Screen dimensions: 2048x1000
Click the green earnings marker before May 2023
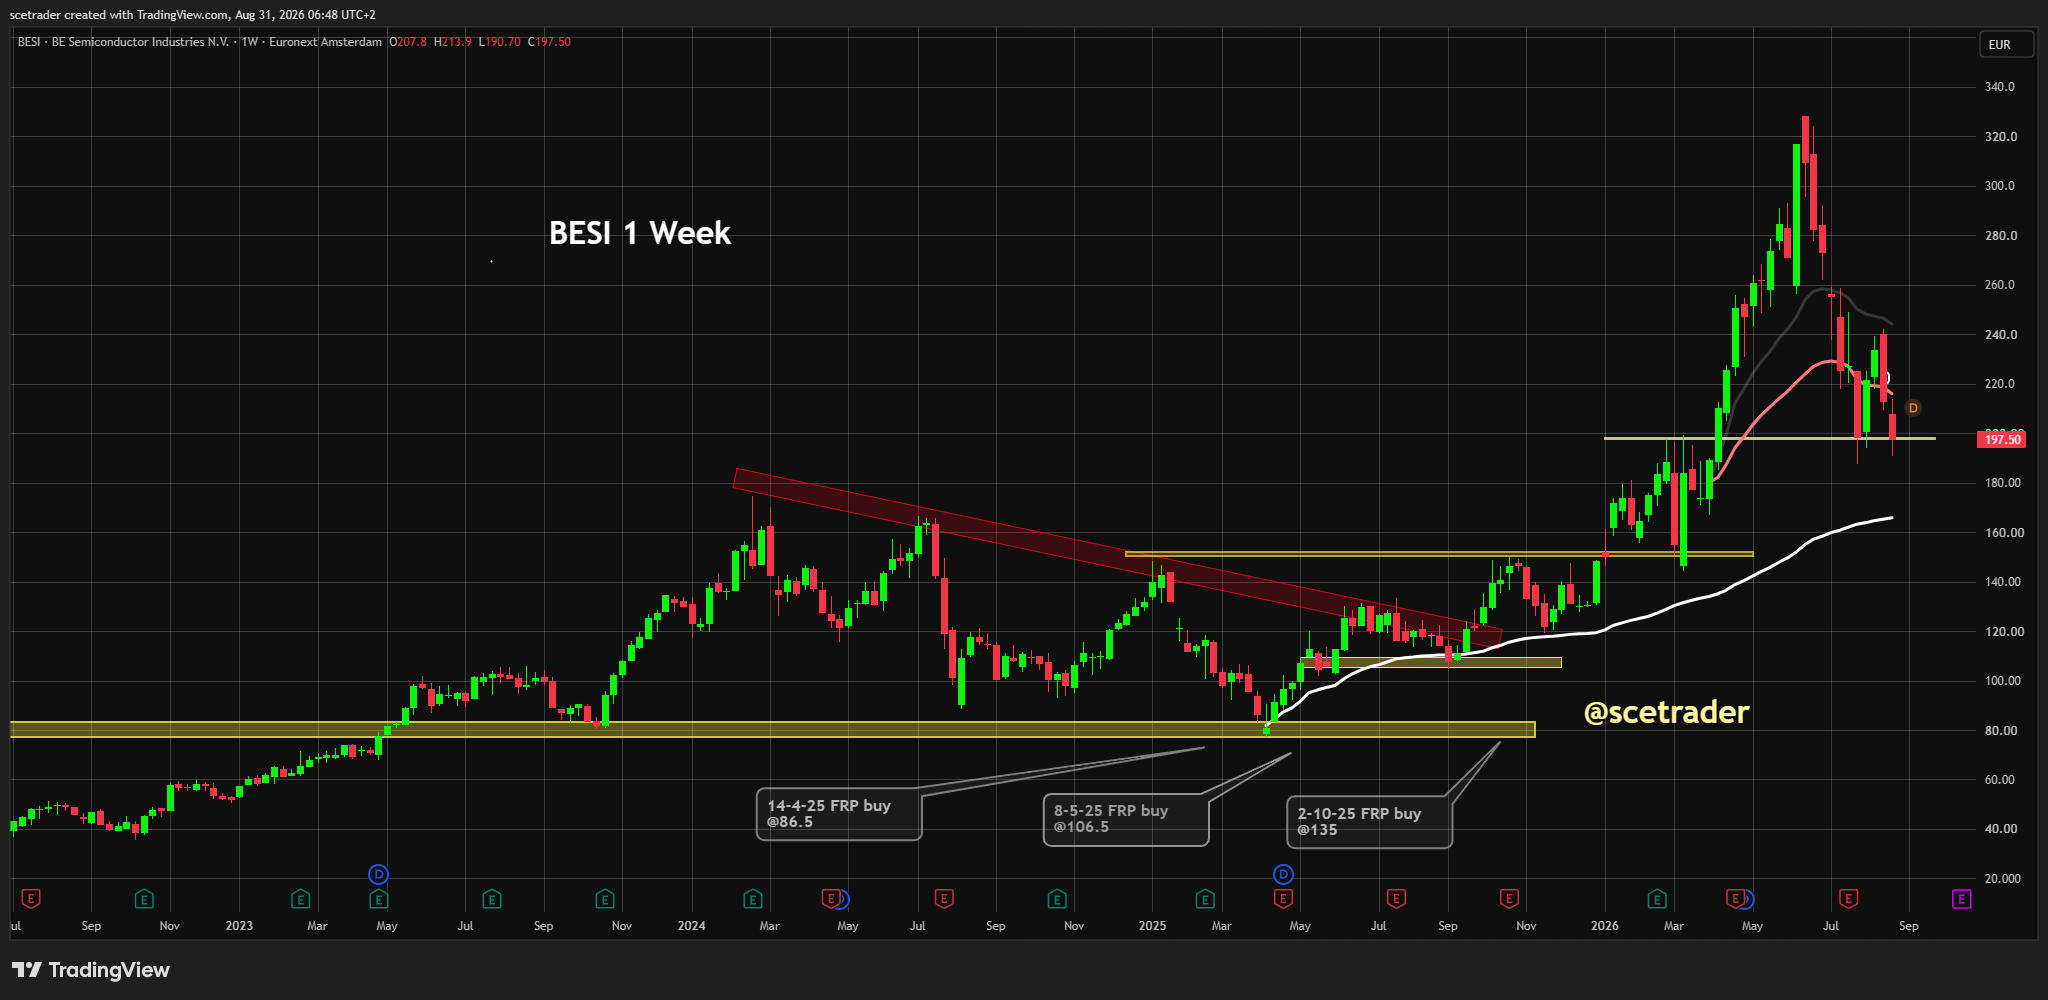coord(378,899)
